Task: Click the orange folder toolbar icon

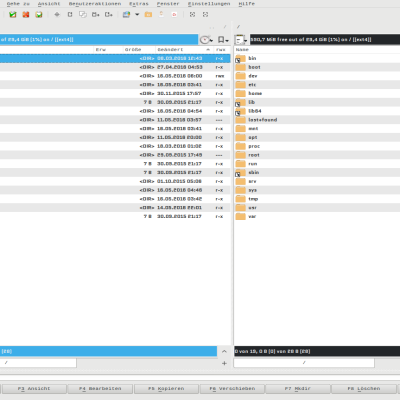Action: click(148, 15)
